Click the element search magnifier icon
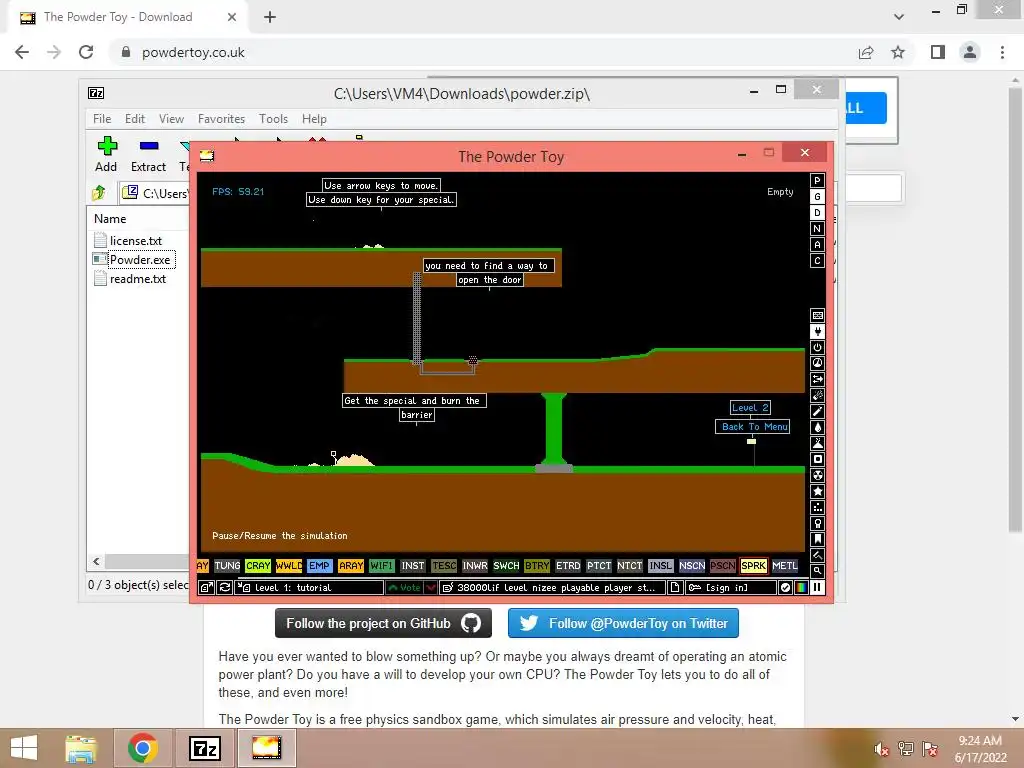This screenshot has width=1024, height=768. click(817, 571)
